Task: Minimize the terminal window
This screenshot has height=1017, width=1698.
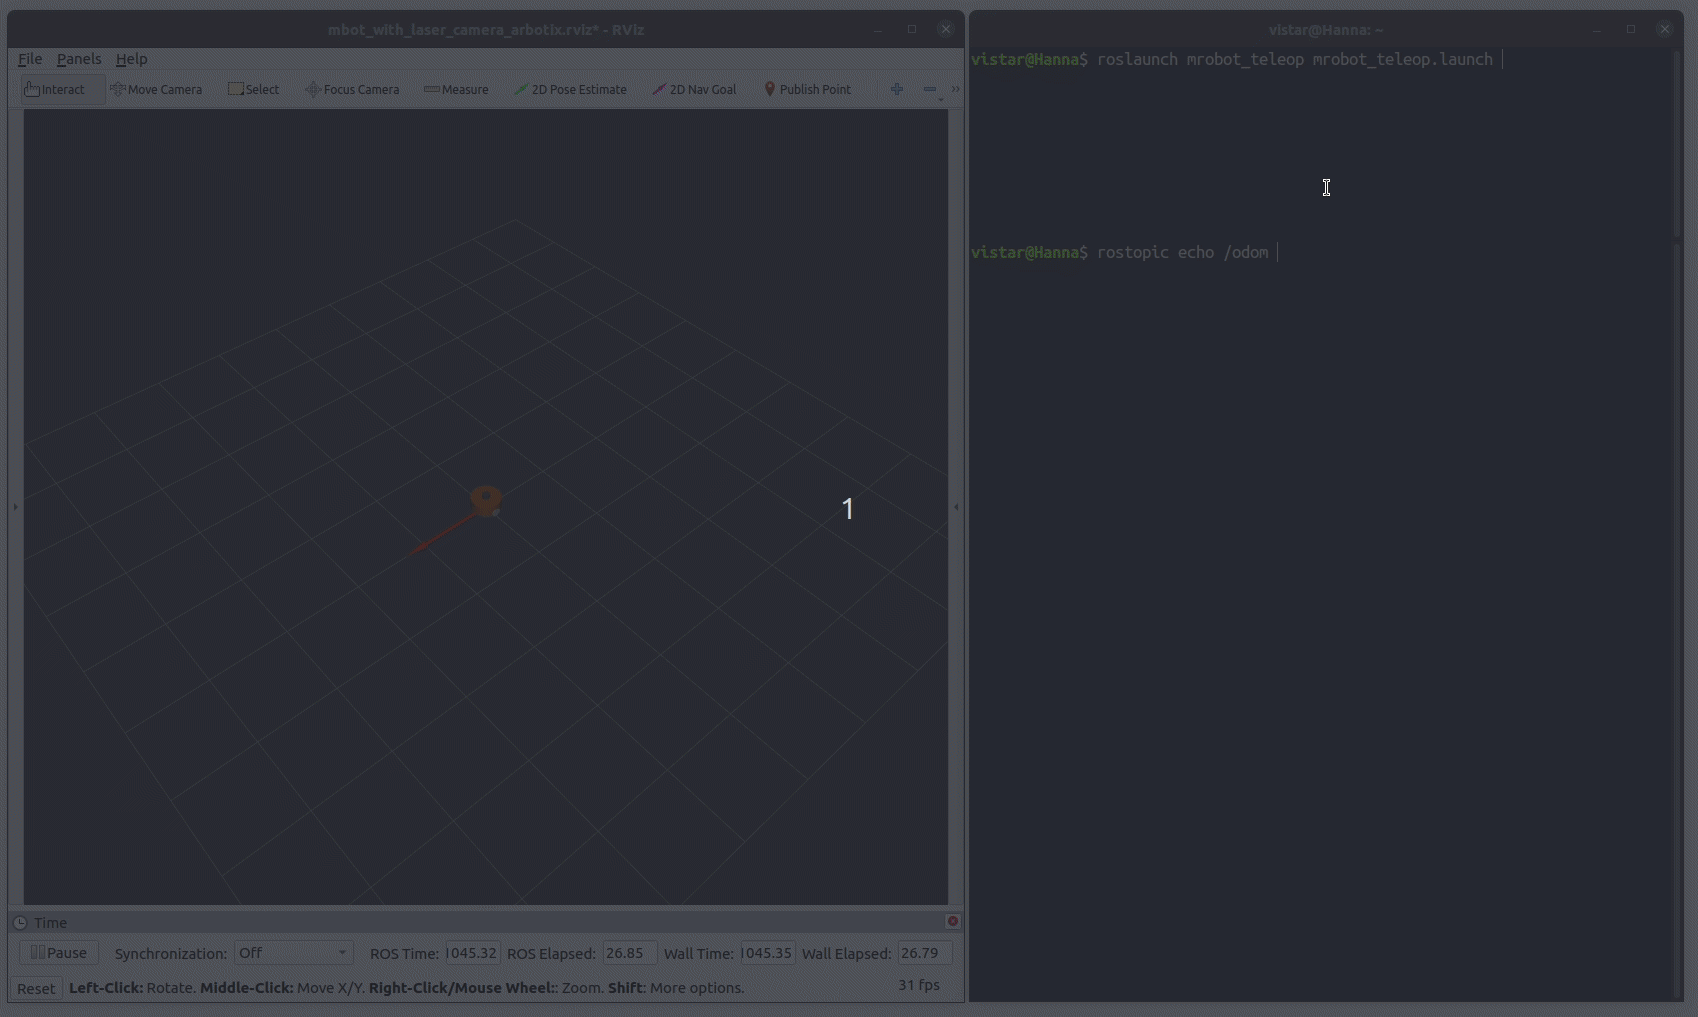Action: coord(1597,30)
